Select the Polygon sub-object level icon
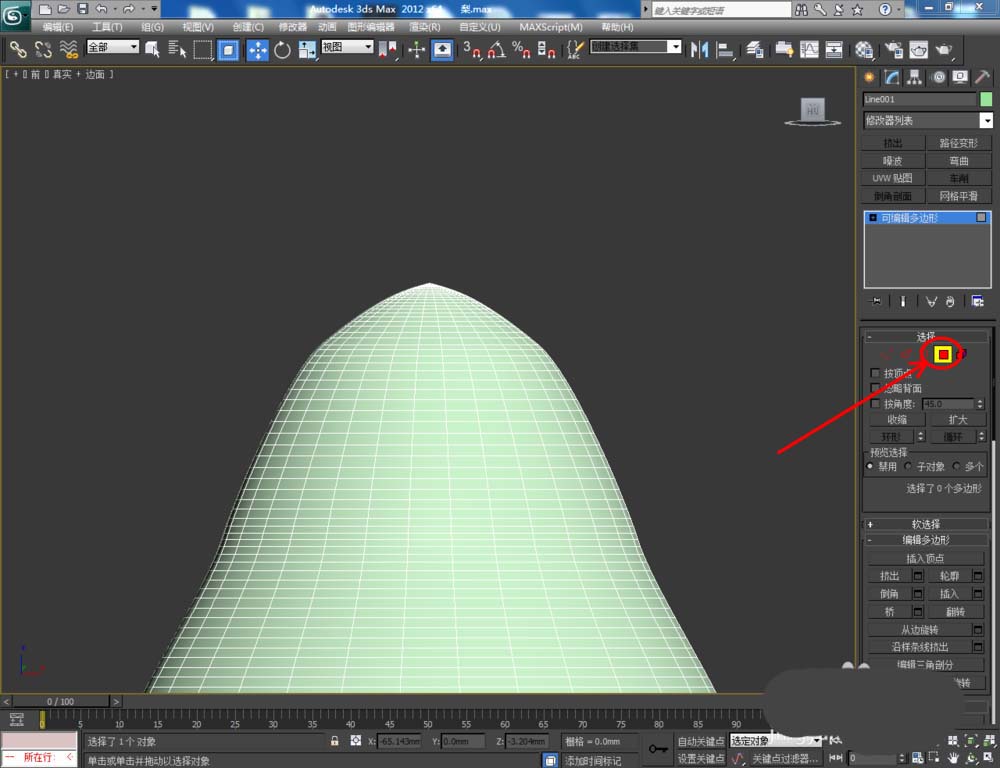 coord(942,354)
